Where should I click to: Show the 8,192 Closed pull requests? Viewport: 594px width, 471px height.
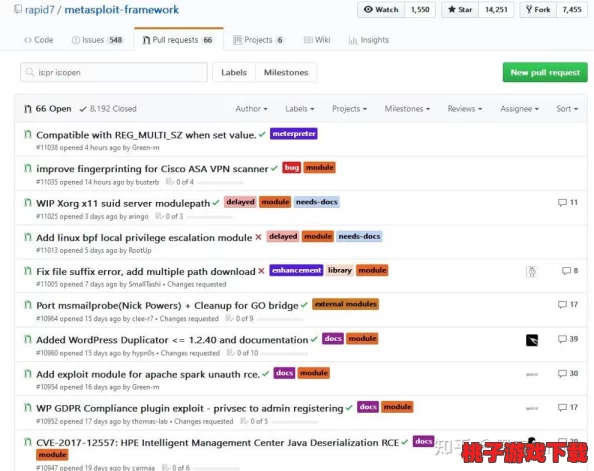pyautogui.click(x=108, y=109)
